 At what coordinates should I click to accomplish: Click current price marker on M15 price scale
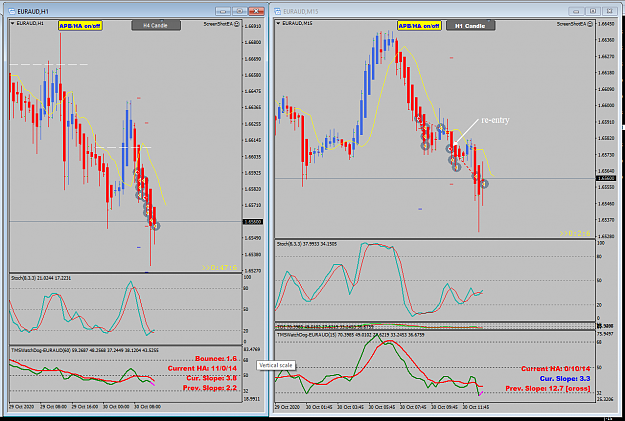606,178
